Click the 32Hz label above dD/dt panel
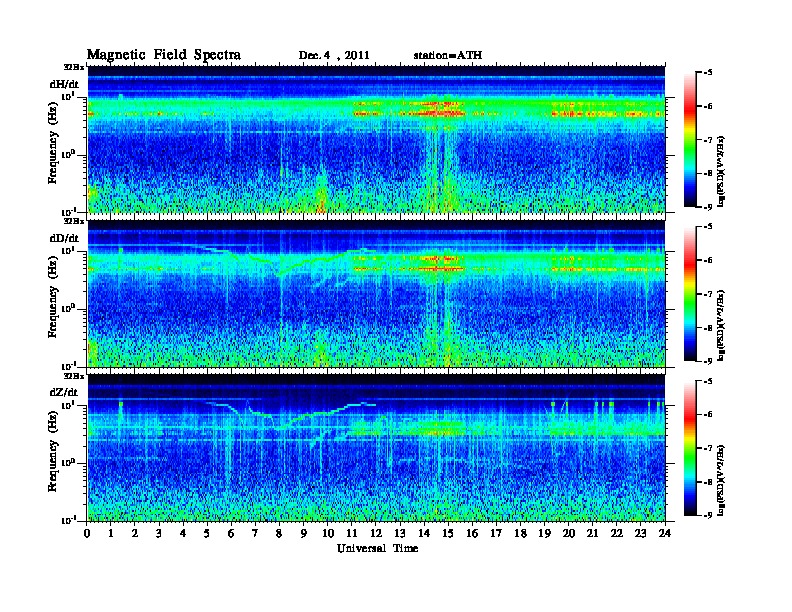The image size is (792, 612). (x=74, y=221)
